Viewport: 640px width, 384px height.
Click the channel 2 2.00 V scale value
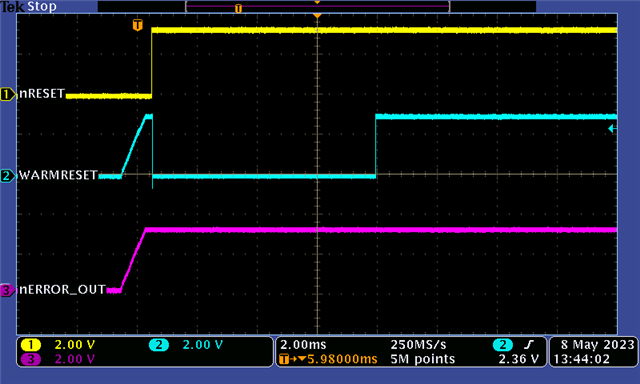202,345
